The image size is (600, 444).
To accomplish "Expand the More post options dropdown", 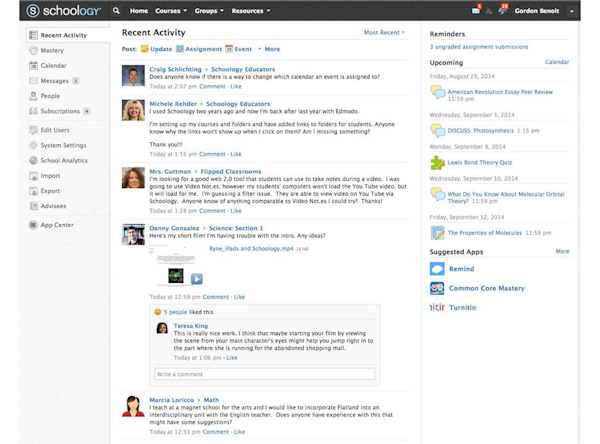I will (x=269, y=49).
